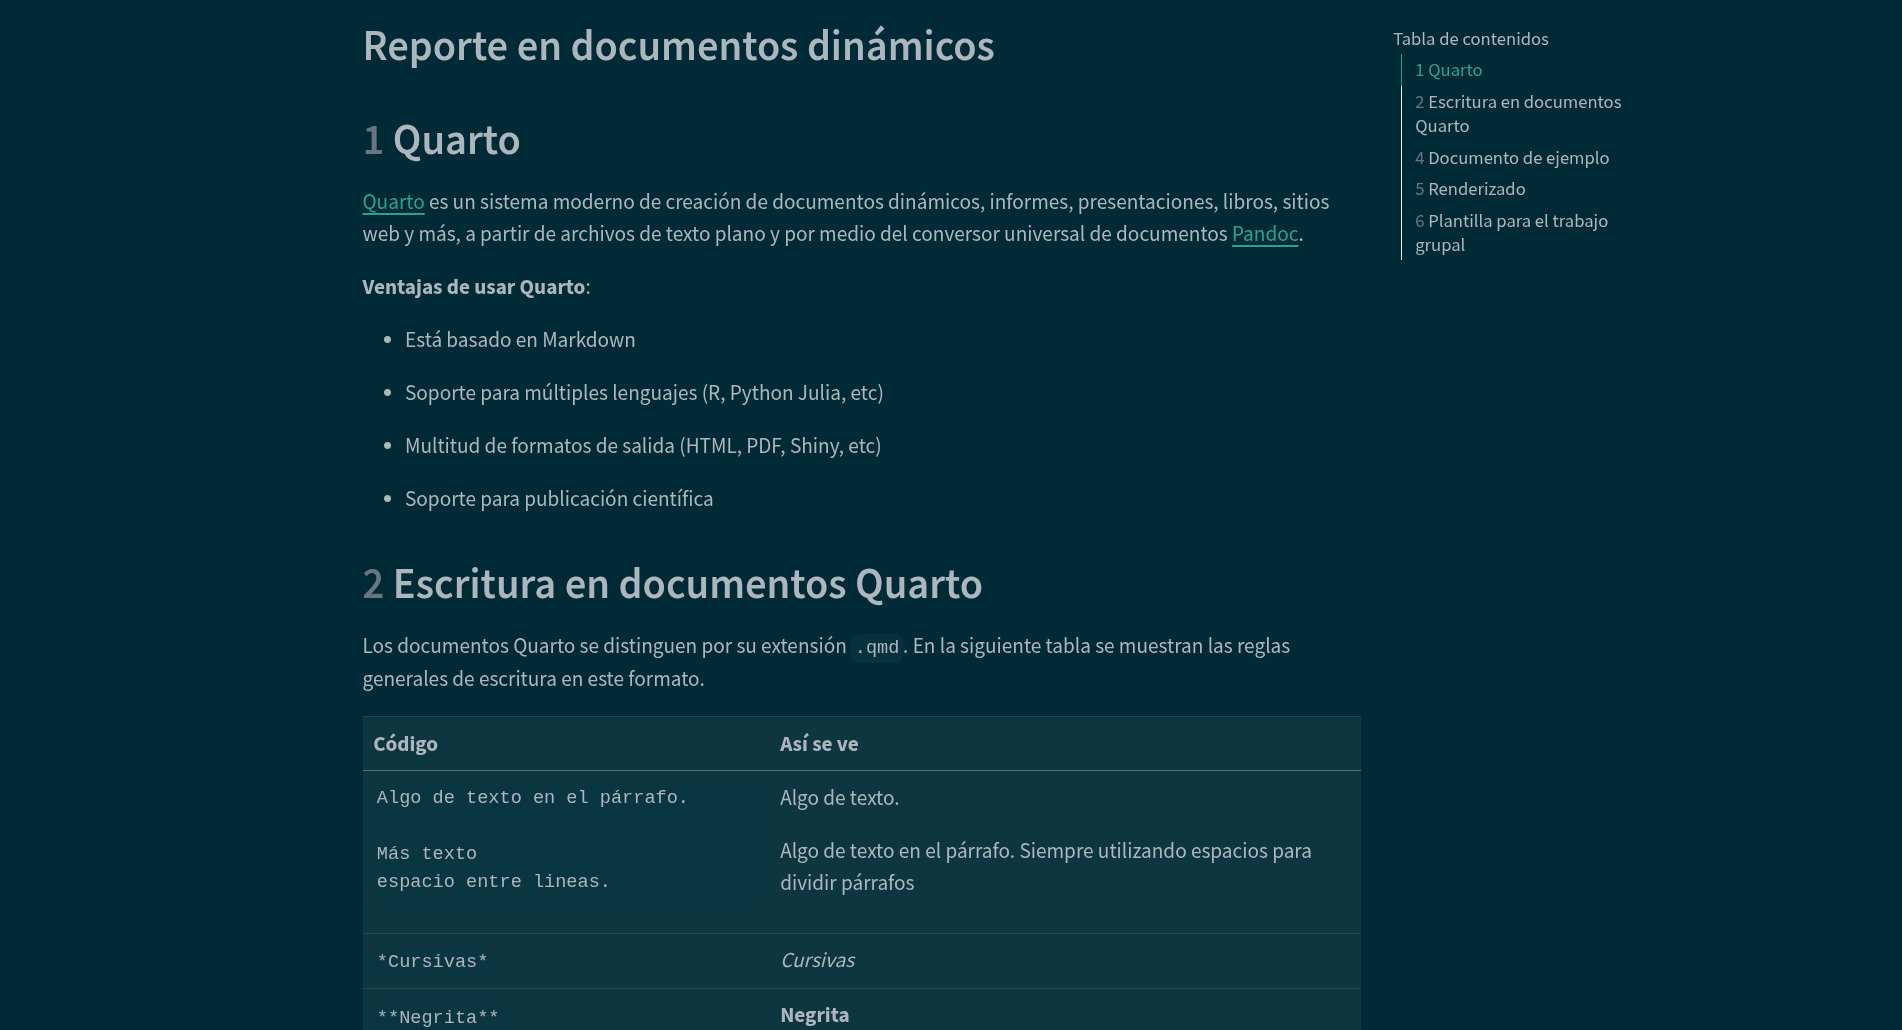Click the 'Código' table column header
This screenshot has width=1902, height=1030.
(405, 744)
